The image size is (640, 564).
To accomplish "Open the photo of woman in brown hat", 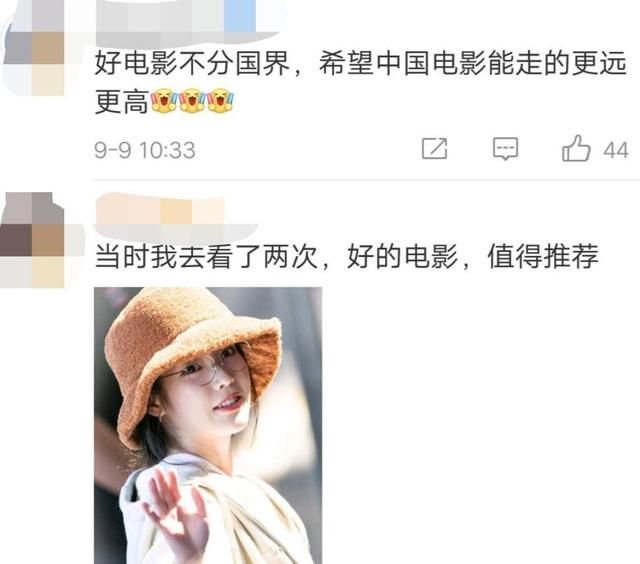I will coord(208,425).
